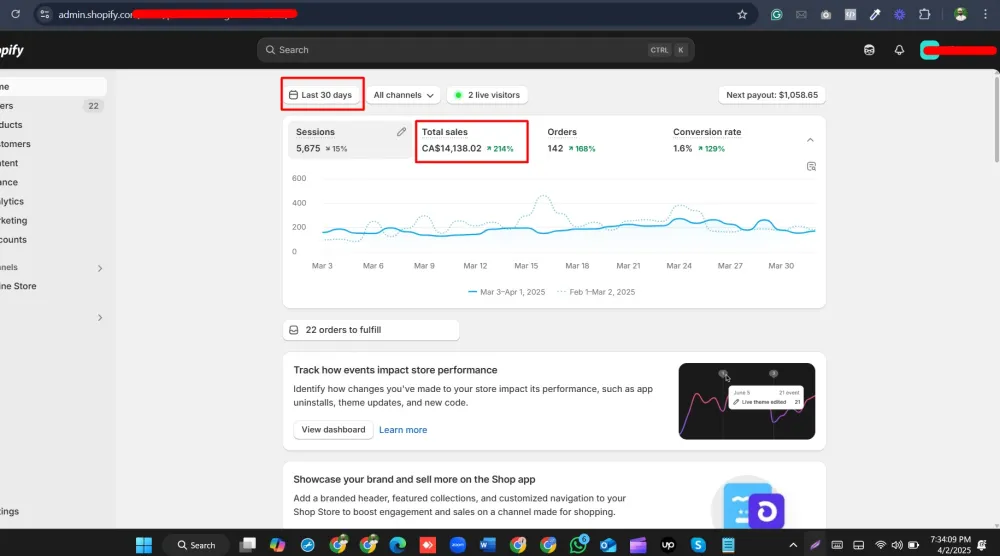Click Next payout: $1,058.65 button

pyautogui.click(x=772, y=95)
